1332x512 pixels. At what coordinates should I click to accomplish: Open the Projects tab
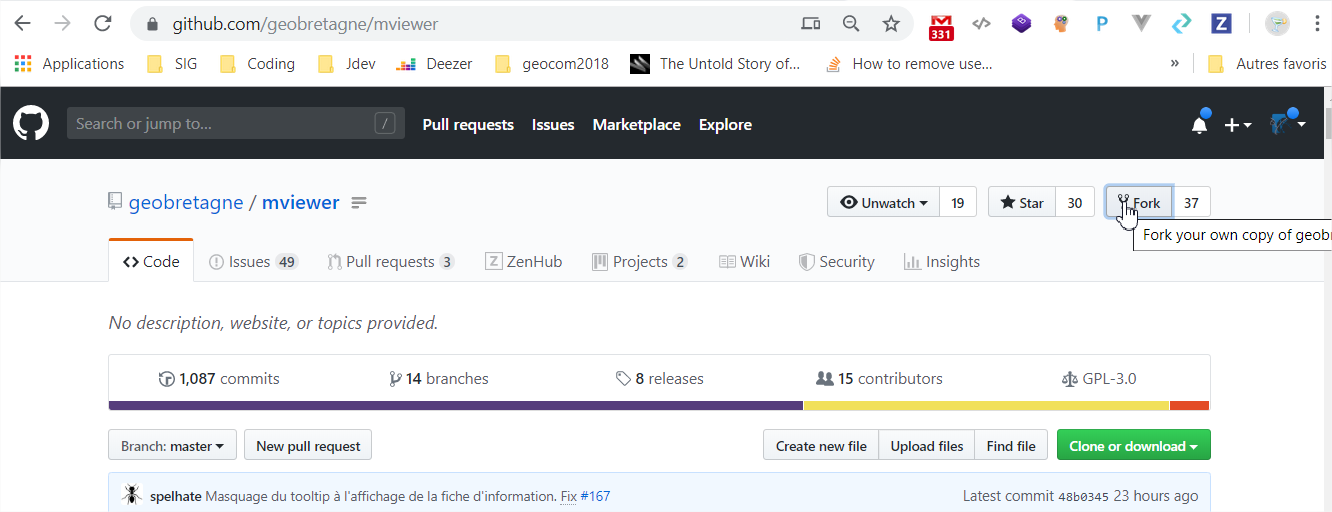[640, 262]
